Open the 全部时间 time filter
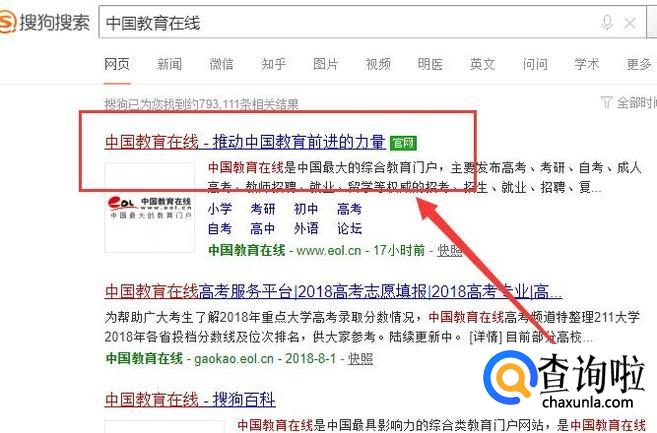 (636, 102)
